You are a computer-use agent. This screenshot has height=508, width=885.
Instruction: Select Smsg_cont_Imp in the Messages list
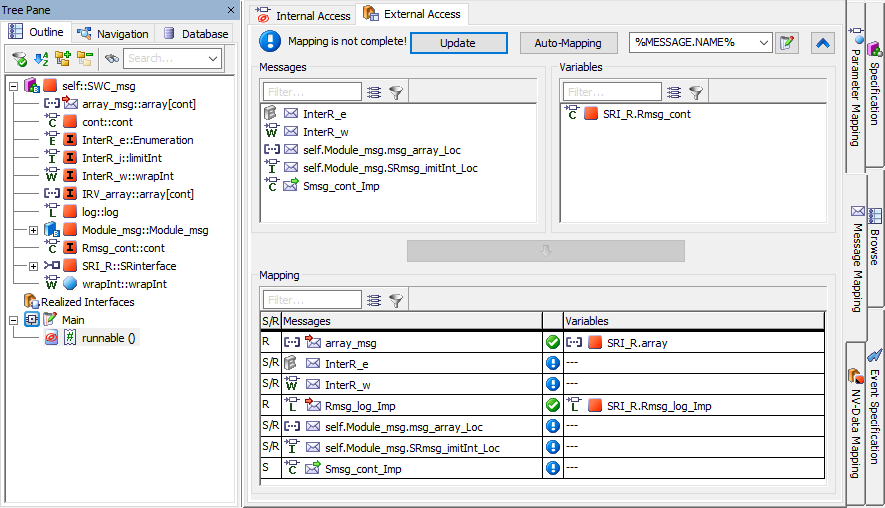341,186
